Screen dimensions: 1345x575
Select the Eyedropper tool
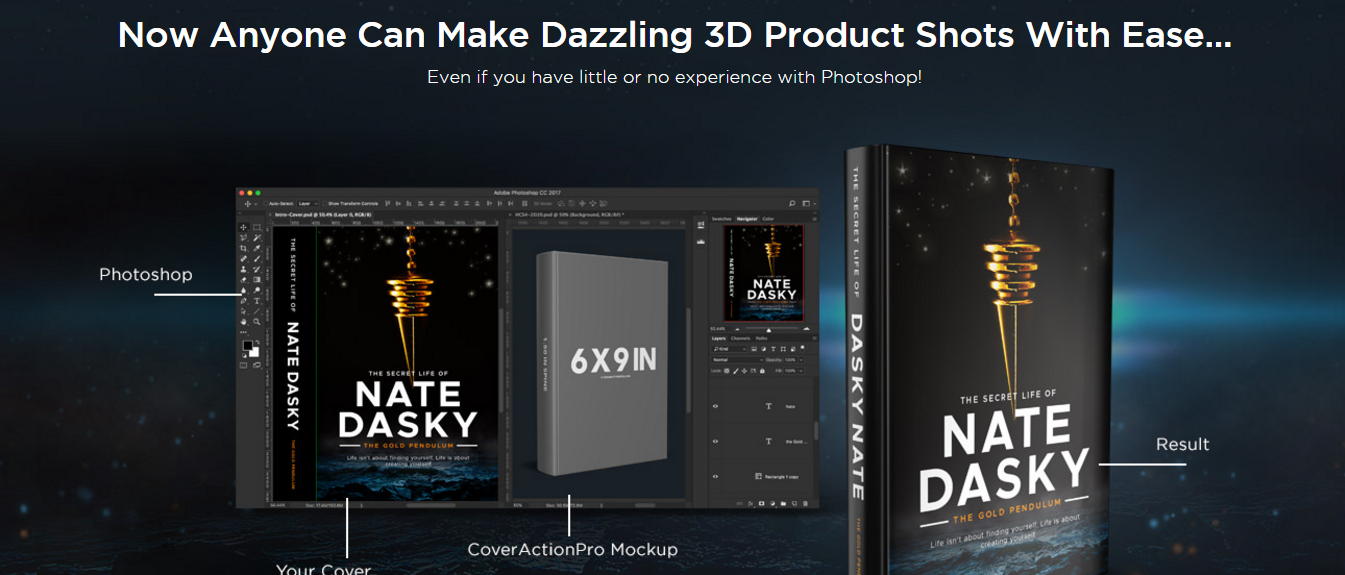point(257,249)
